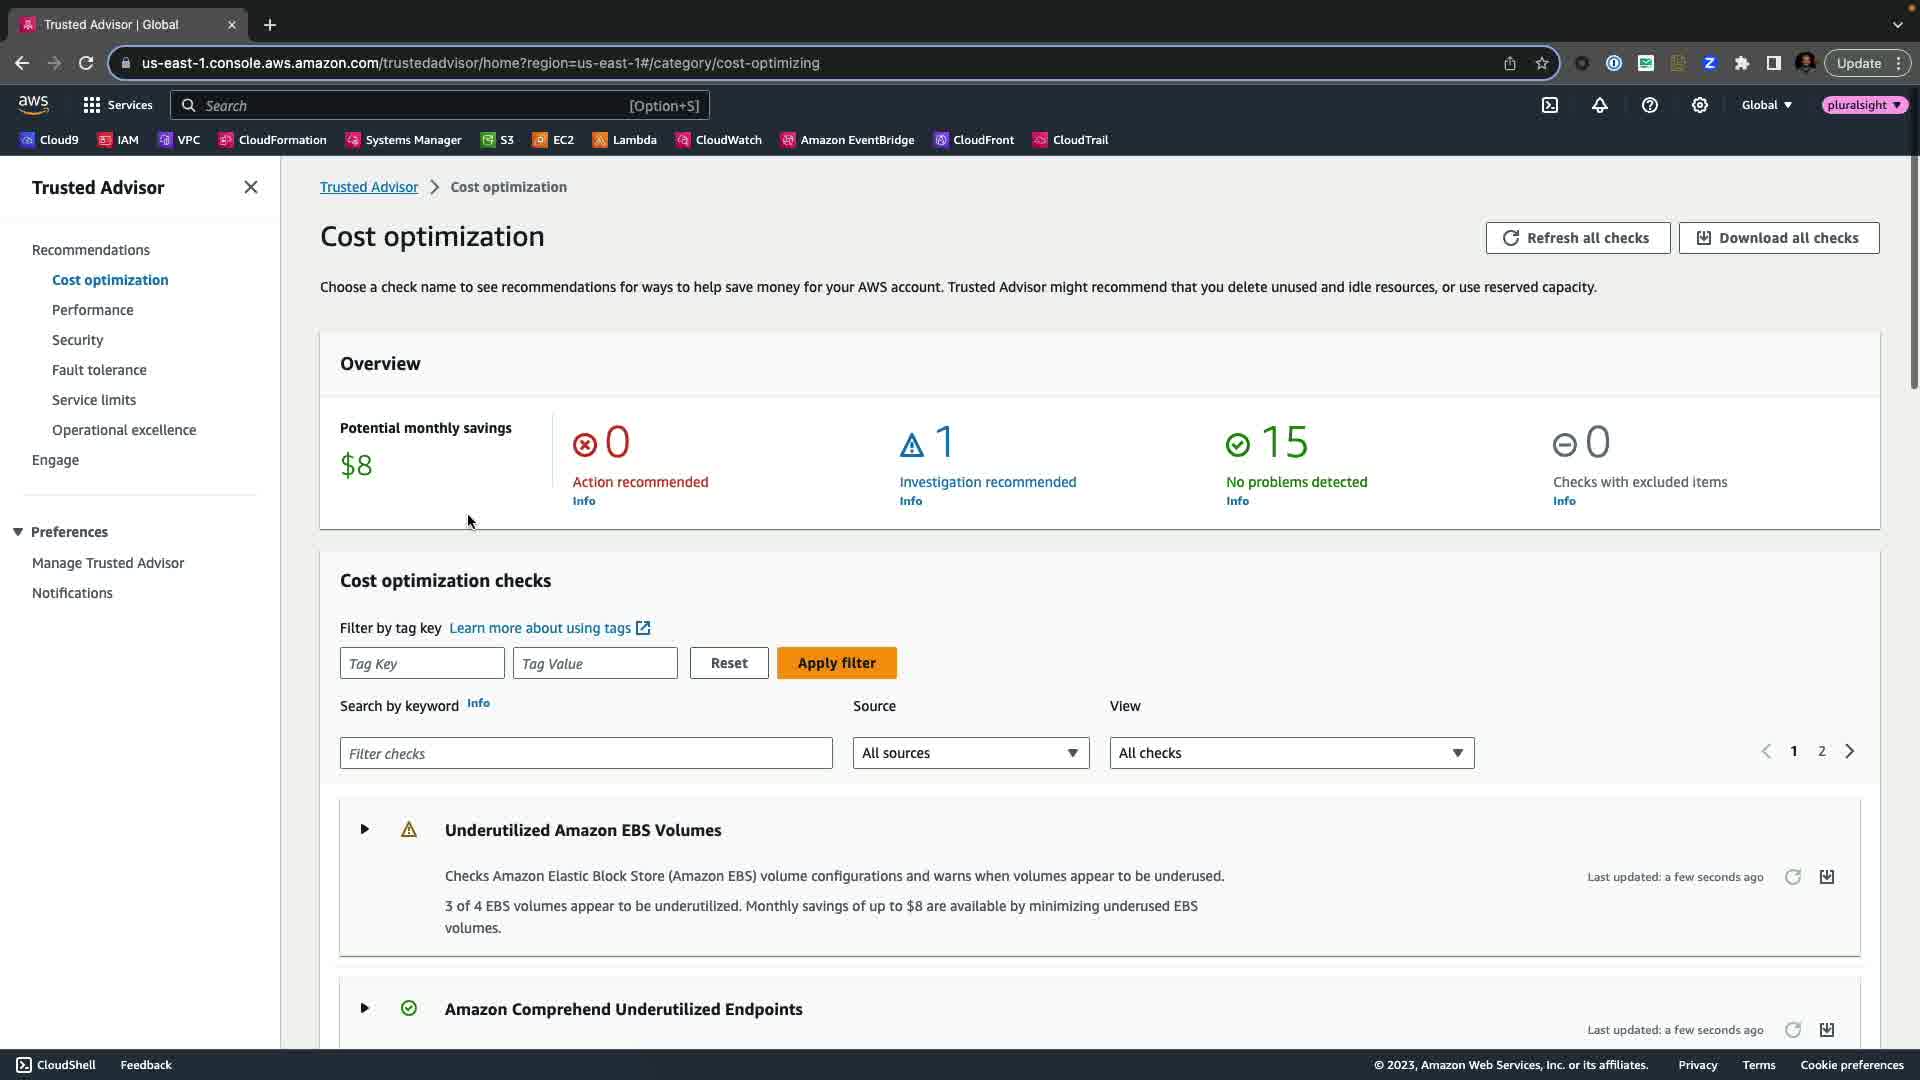Expand the Underutilized Amazon EBS Volumes check
The width and height of the screenshot is (1920, 1080).
coord(365,829)
